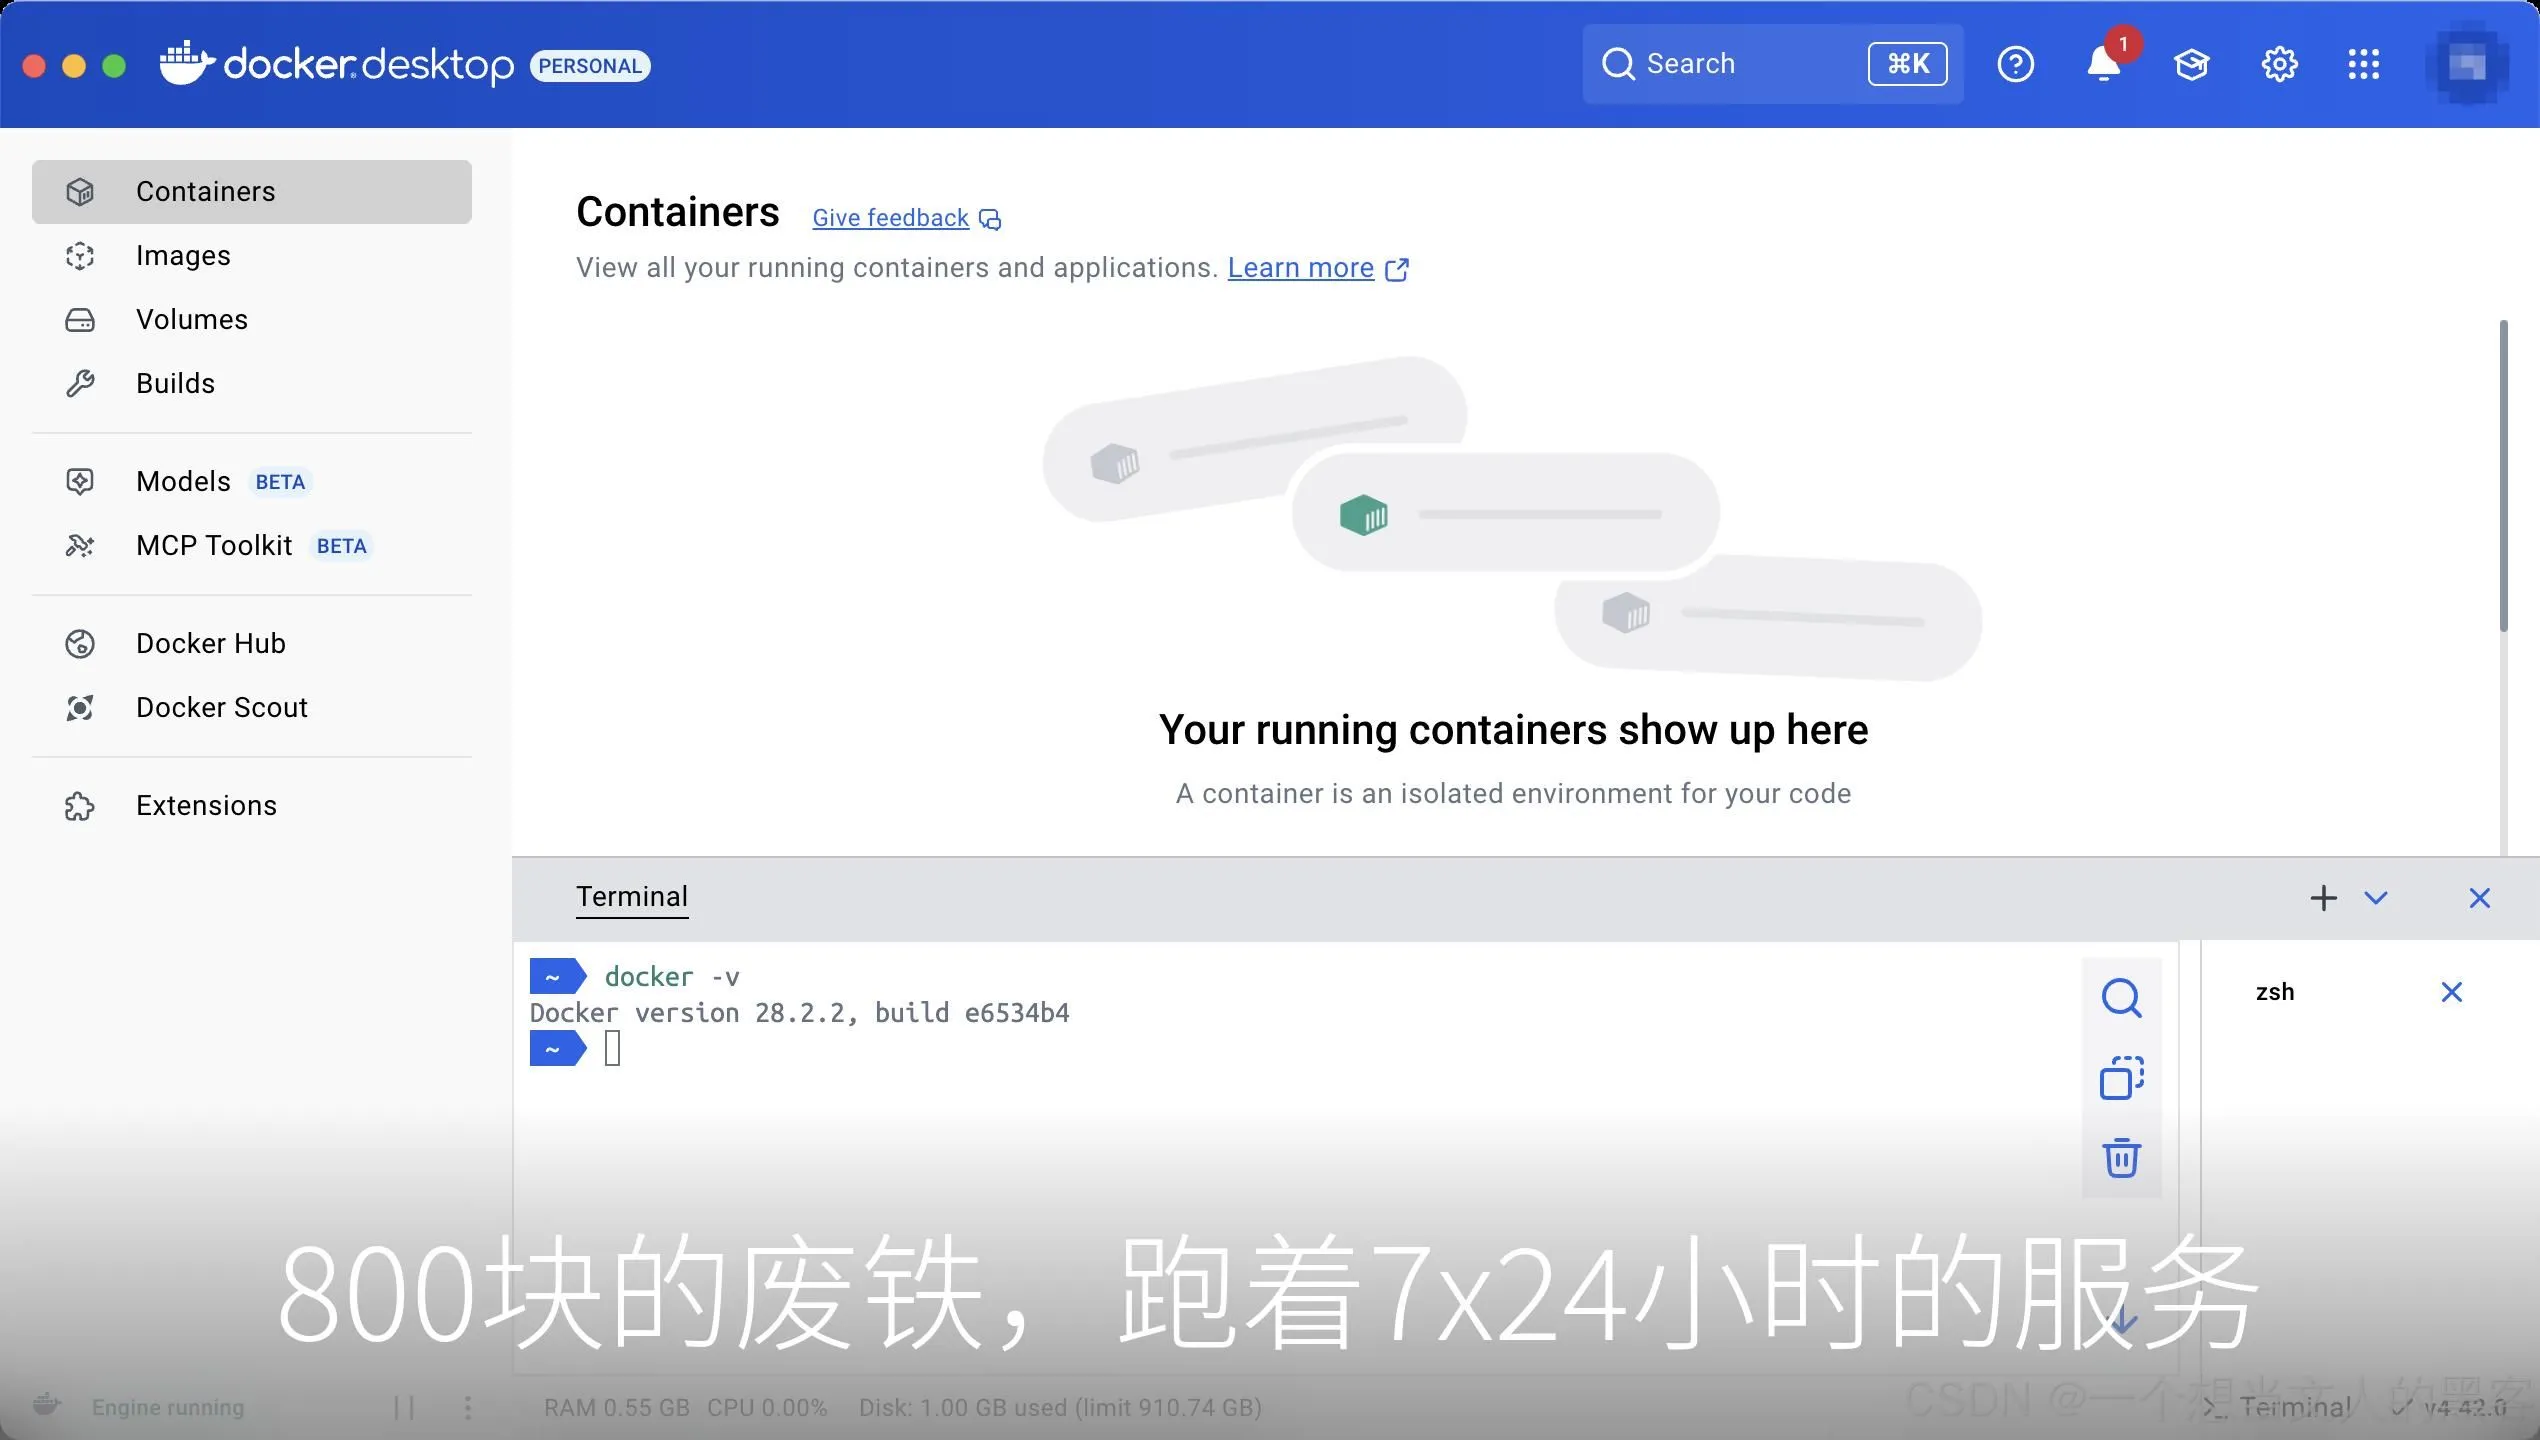The image size is (2540, 1440).
Task: Close the Terminal panel
Action: (2479, 898)
